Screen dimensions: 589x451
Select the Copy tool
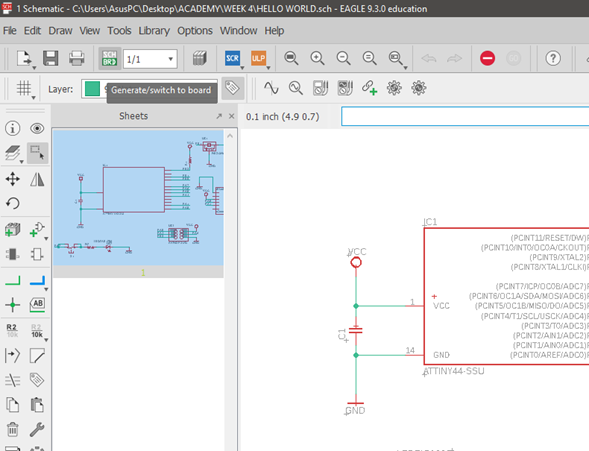pos(12,405)
